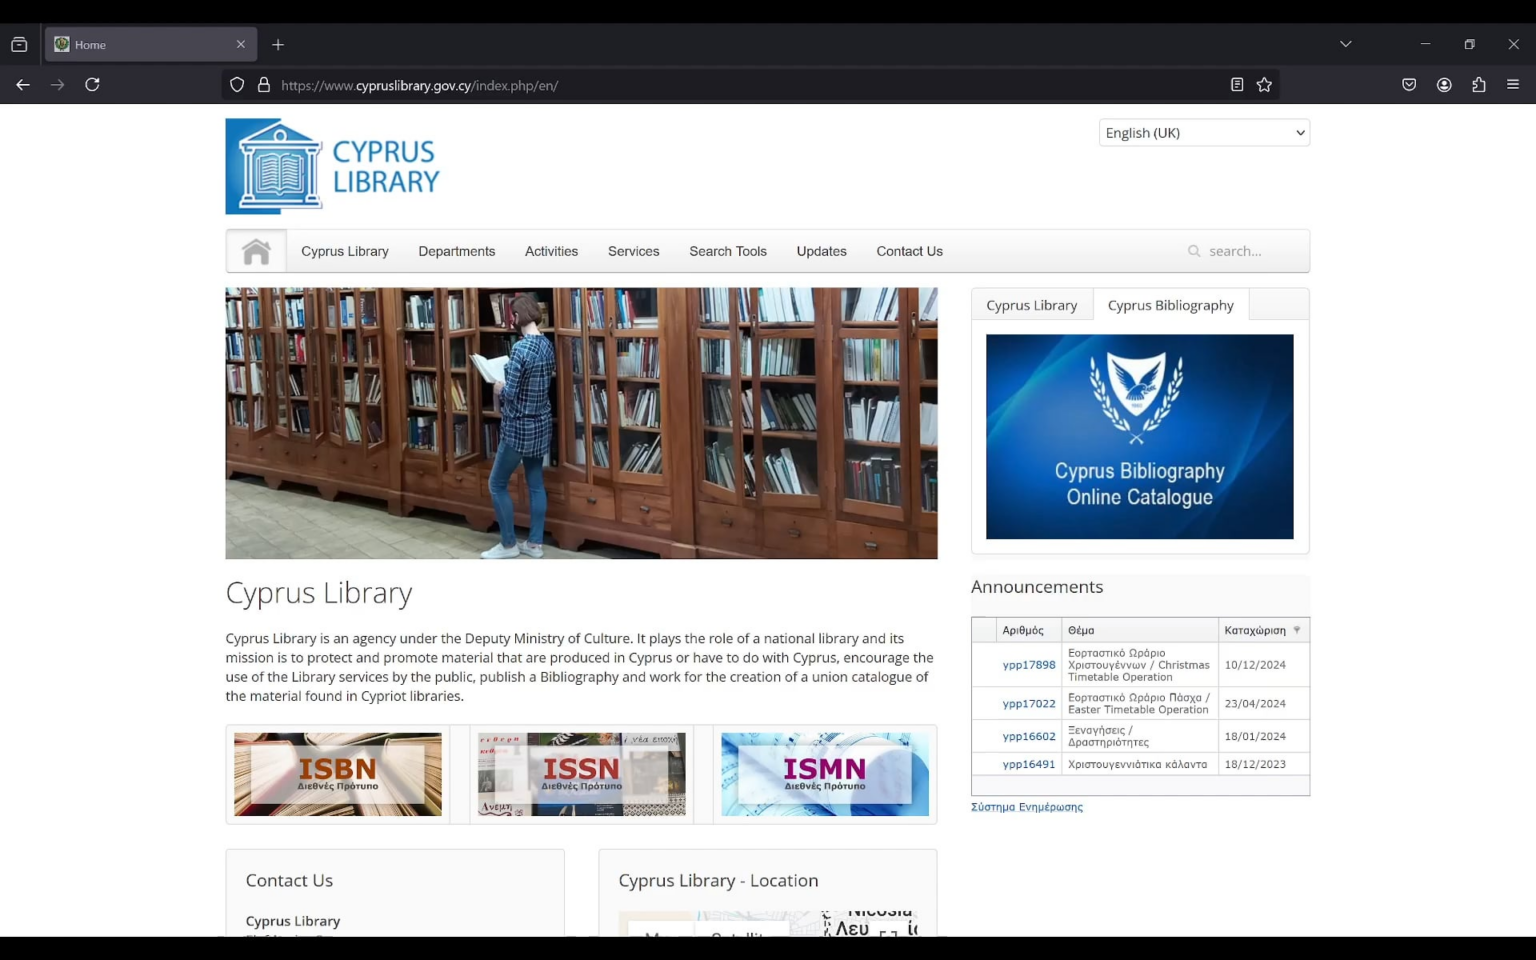Open announcement ypp17898
The height and width of the screenshot is (960, 1536).
click(1029, 665)
